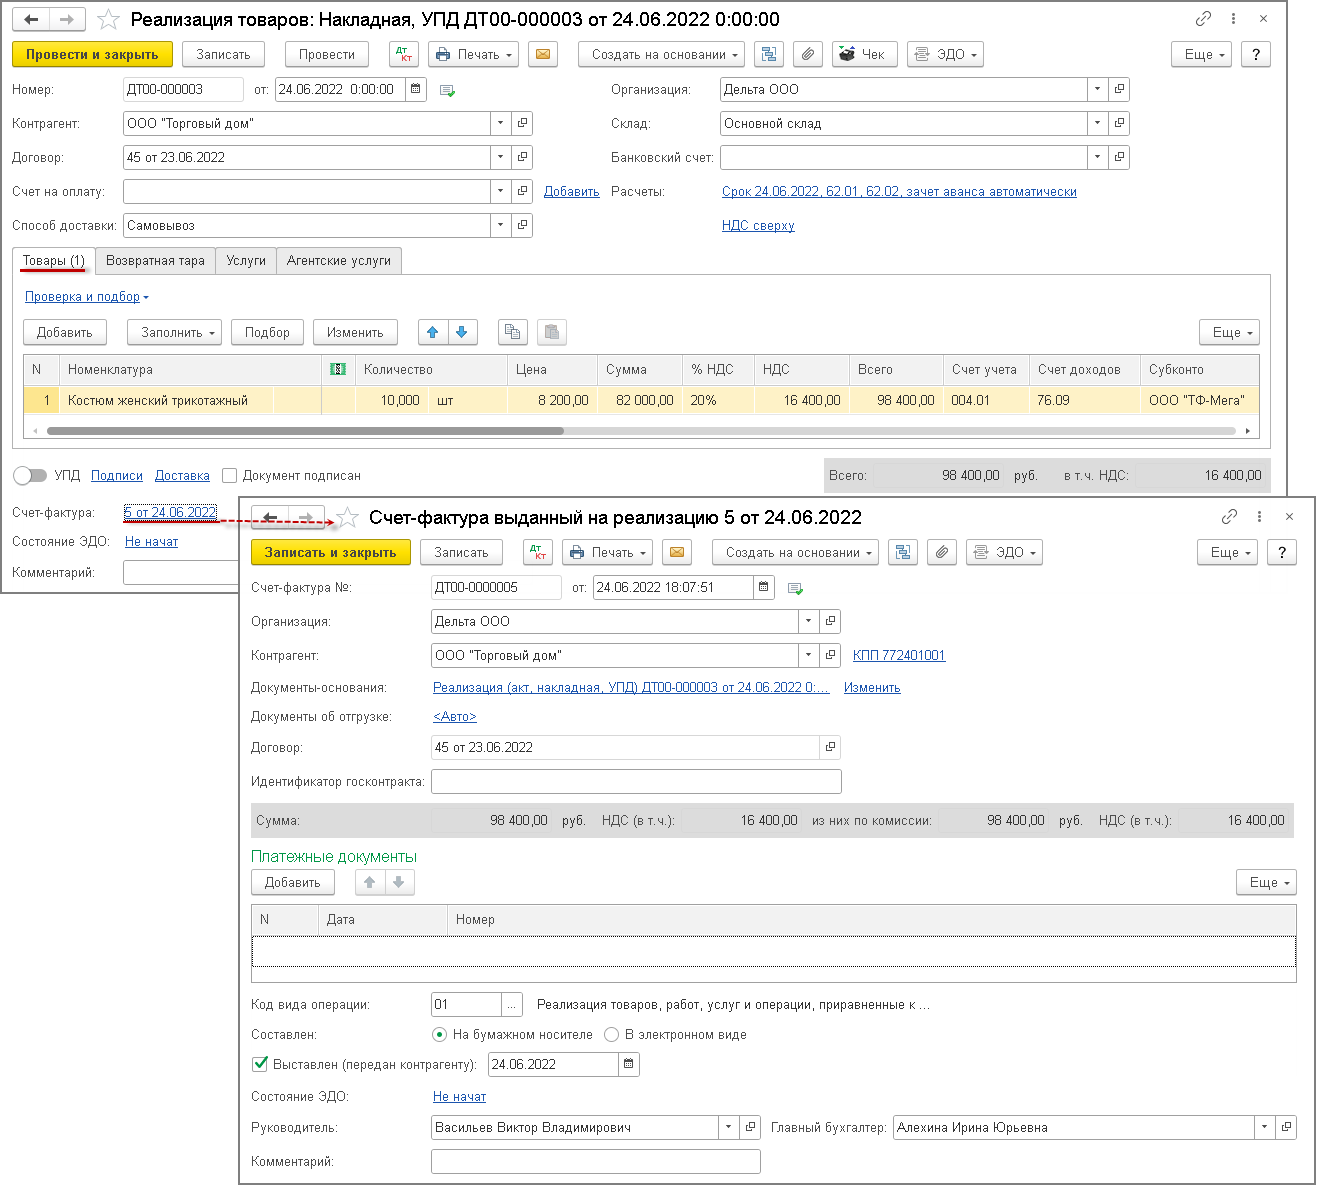Click Заполнить dropdown button in Товары
Screen dimensions: 1317x1187
(174, 332)
